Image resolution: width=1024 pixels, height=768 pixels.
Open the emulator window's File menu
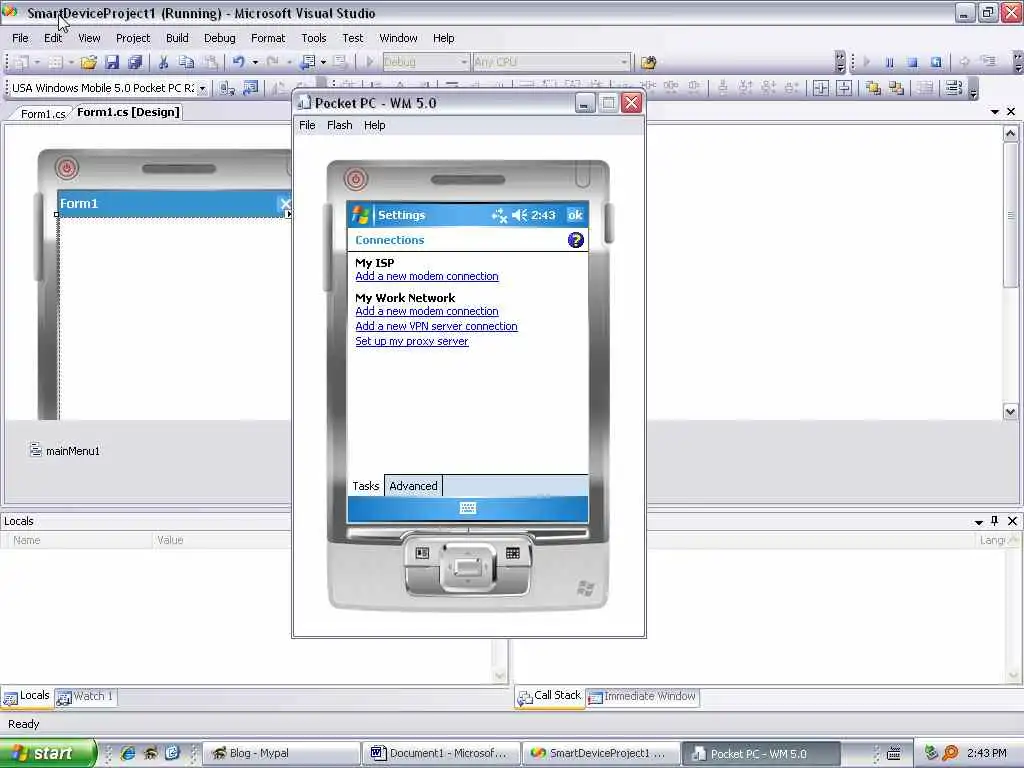[x=307, y=125]
